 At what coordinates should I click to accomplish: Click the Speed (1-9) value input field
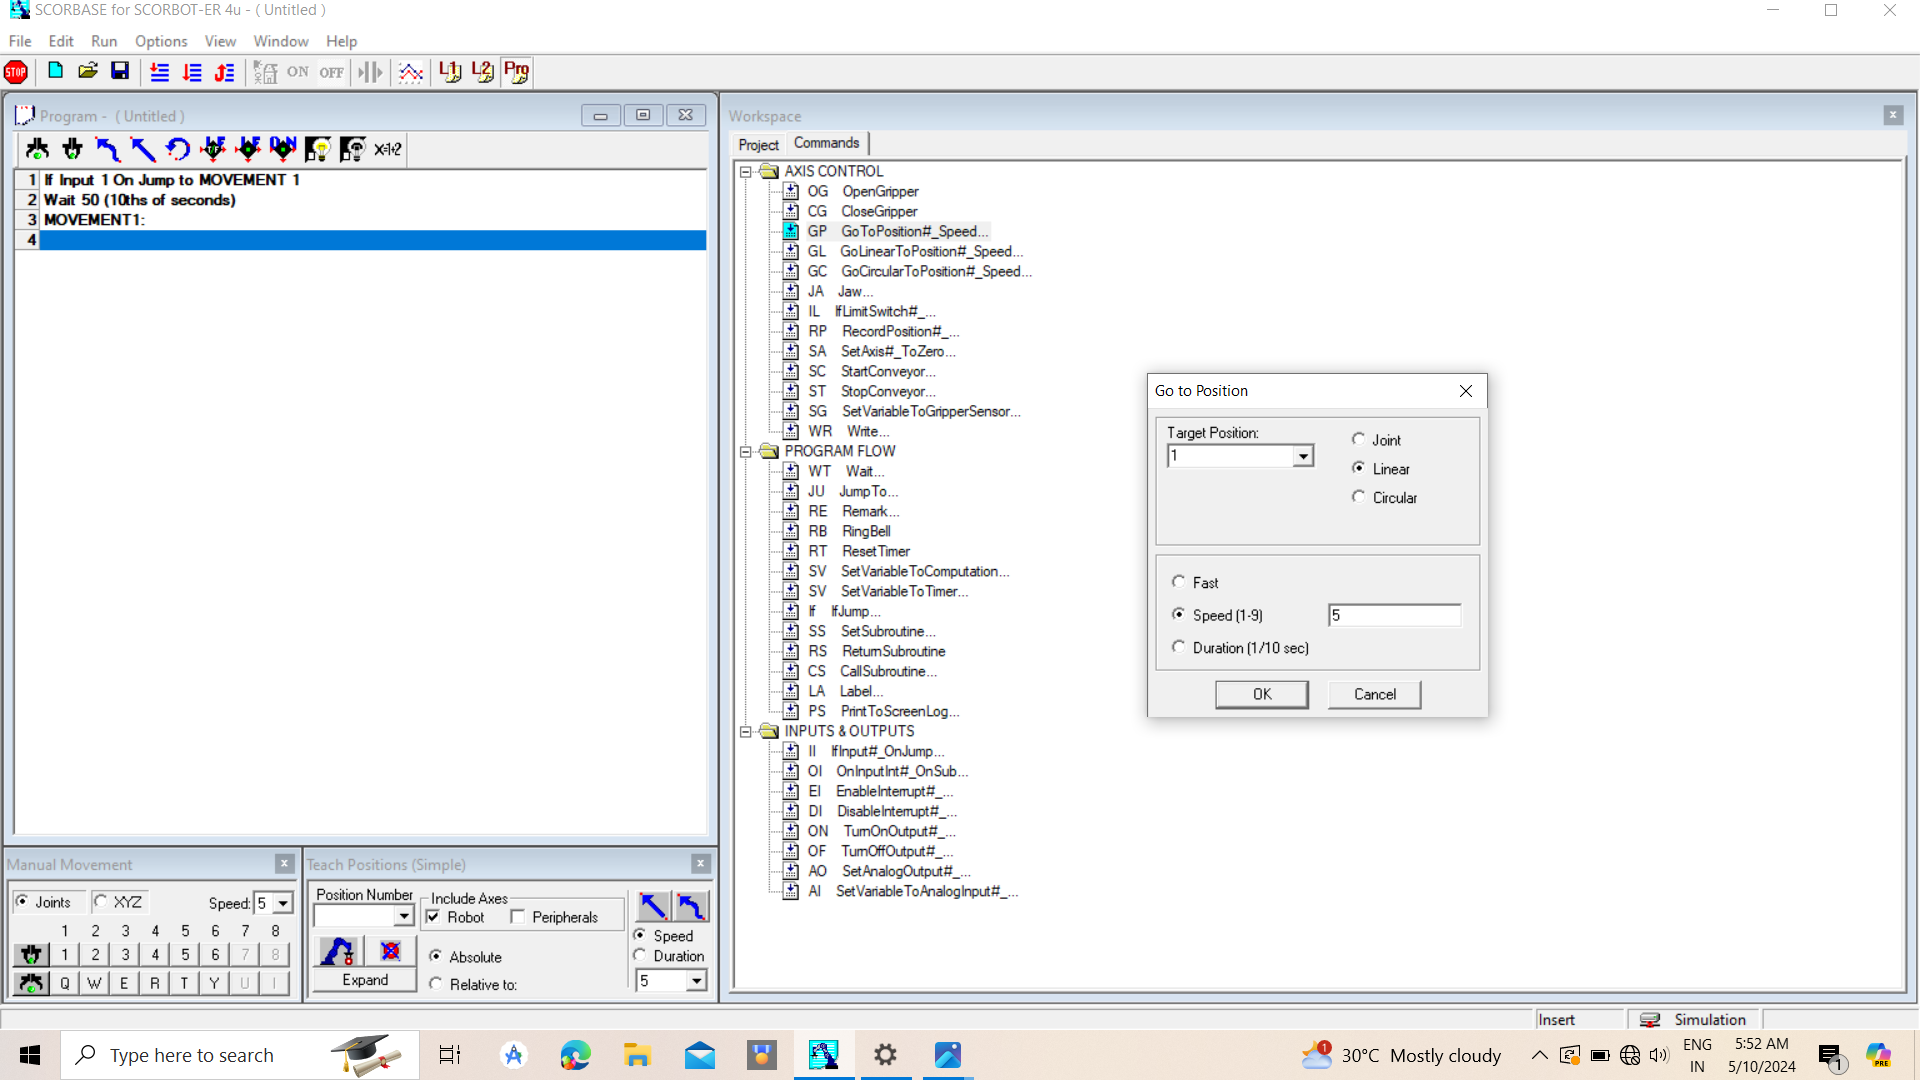(1395, 615)
